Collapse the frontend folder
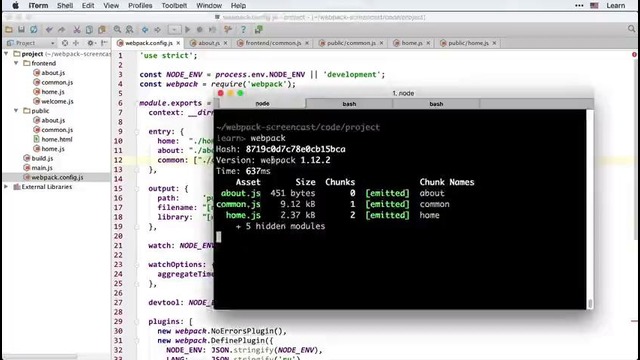 16,63
